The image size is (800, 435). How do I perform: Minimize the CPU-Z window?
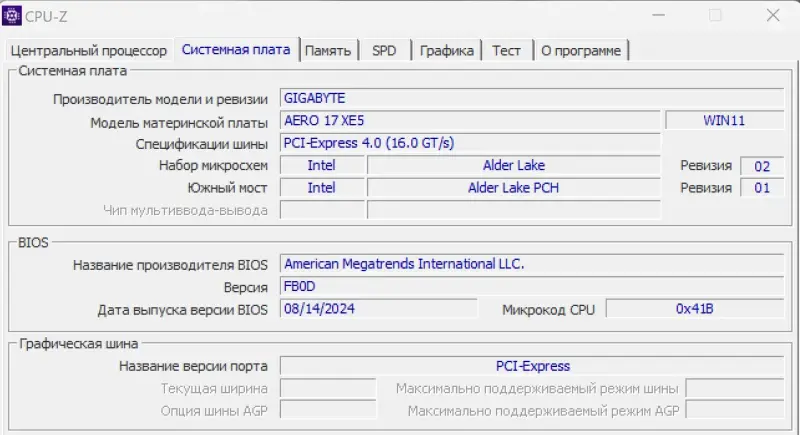coord(659,15)
